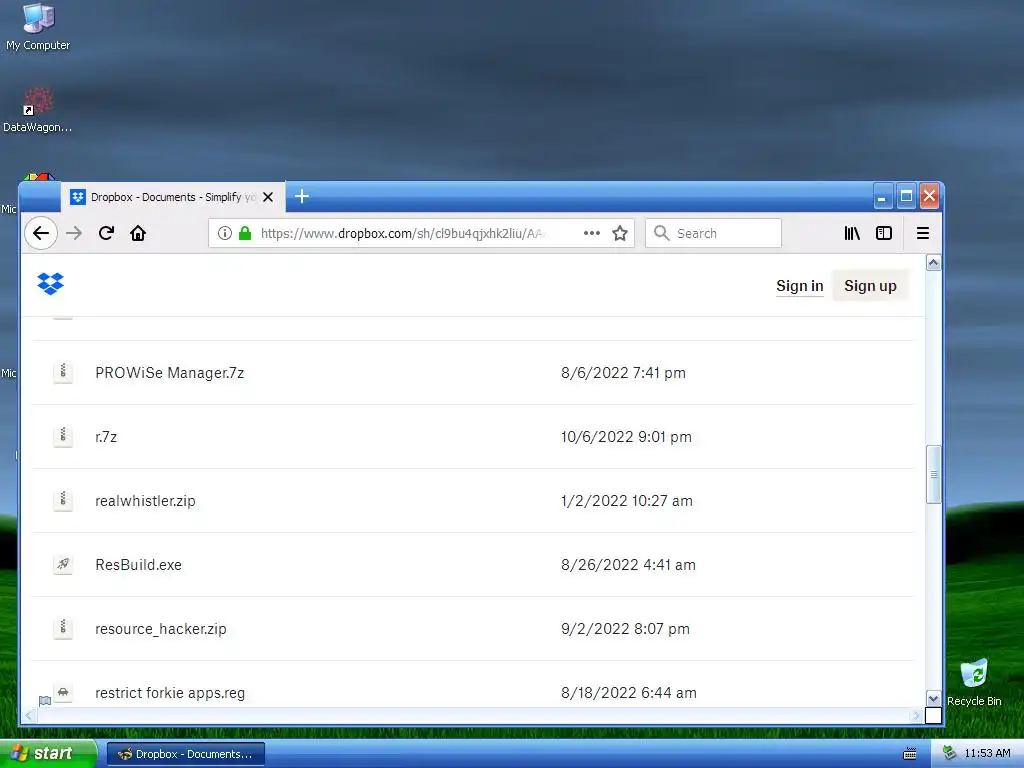Click the Dropbox logo on the page
Image resolution: width=1024 pixels, height=768 pixels.
(x=50, y=284)
